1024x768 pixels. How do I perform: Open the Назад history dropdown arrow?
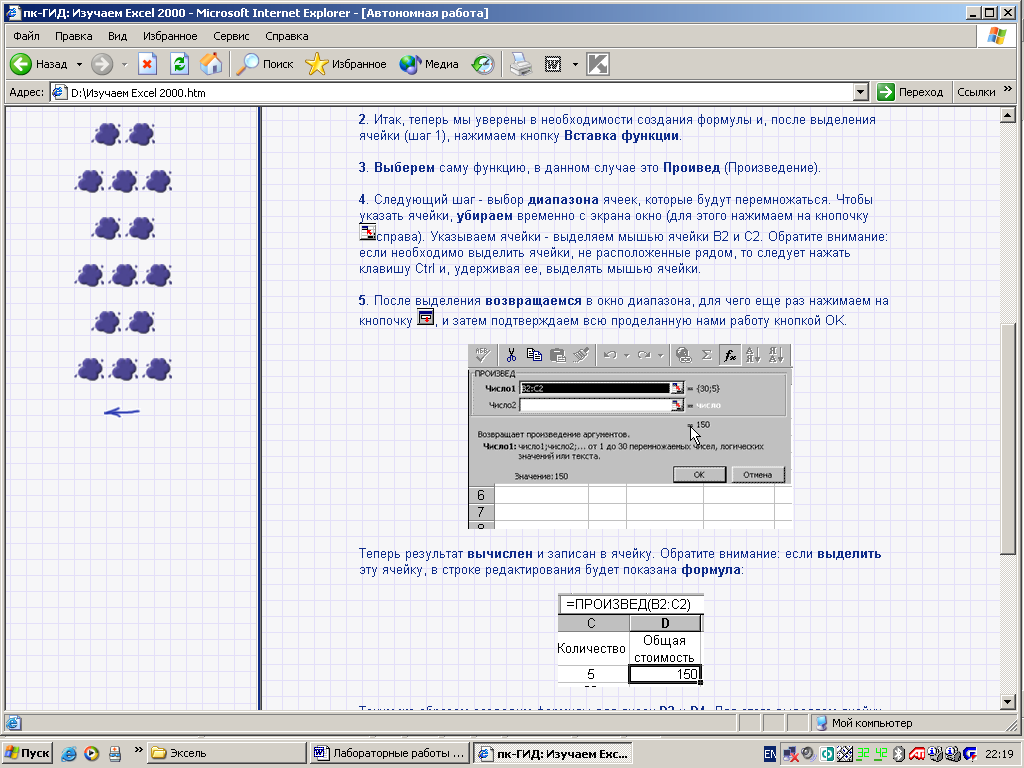tap(79, 64)
